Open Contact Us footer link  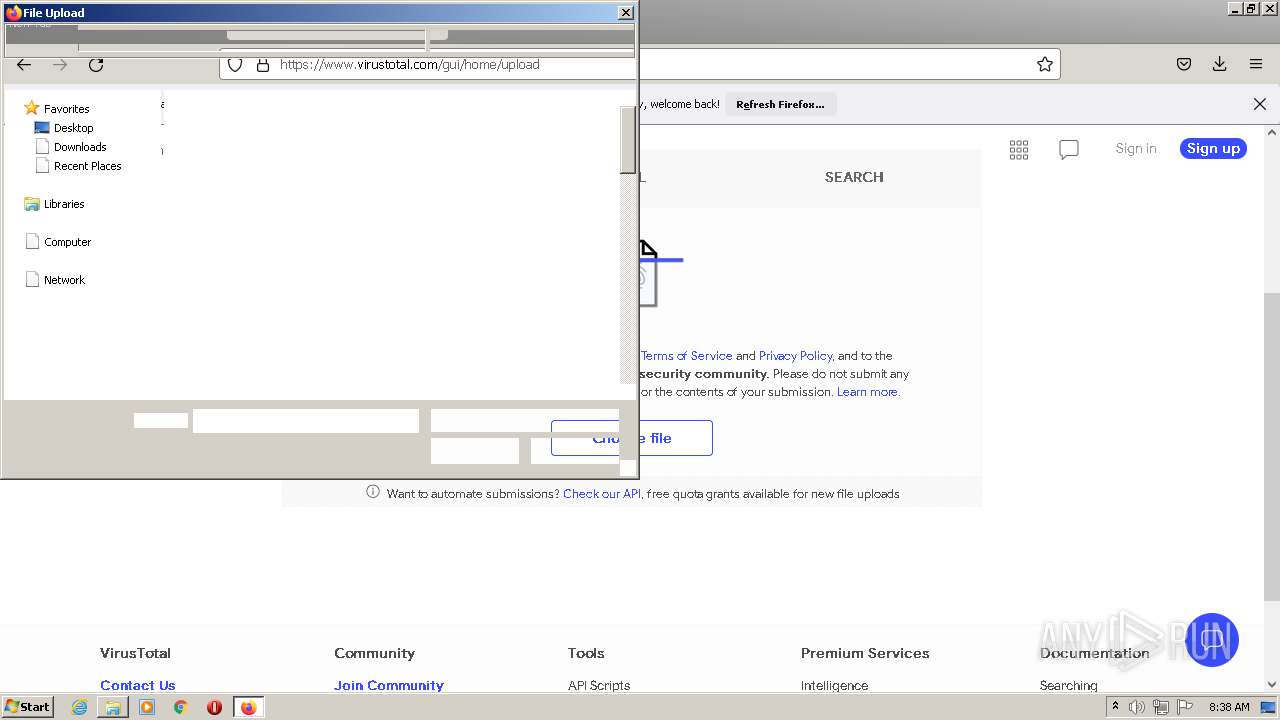click(x=138, y=685)
